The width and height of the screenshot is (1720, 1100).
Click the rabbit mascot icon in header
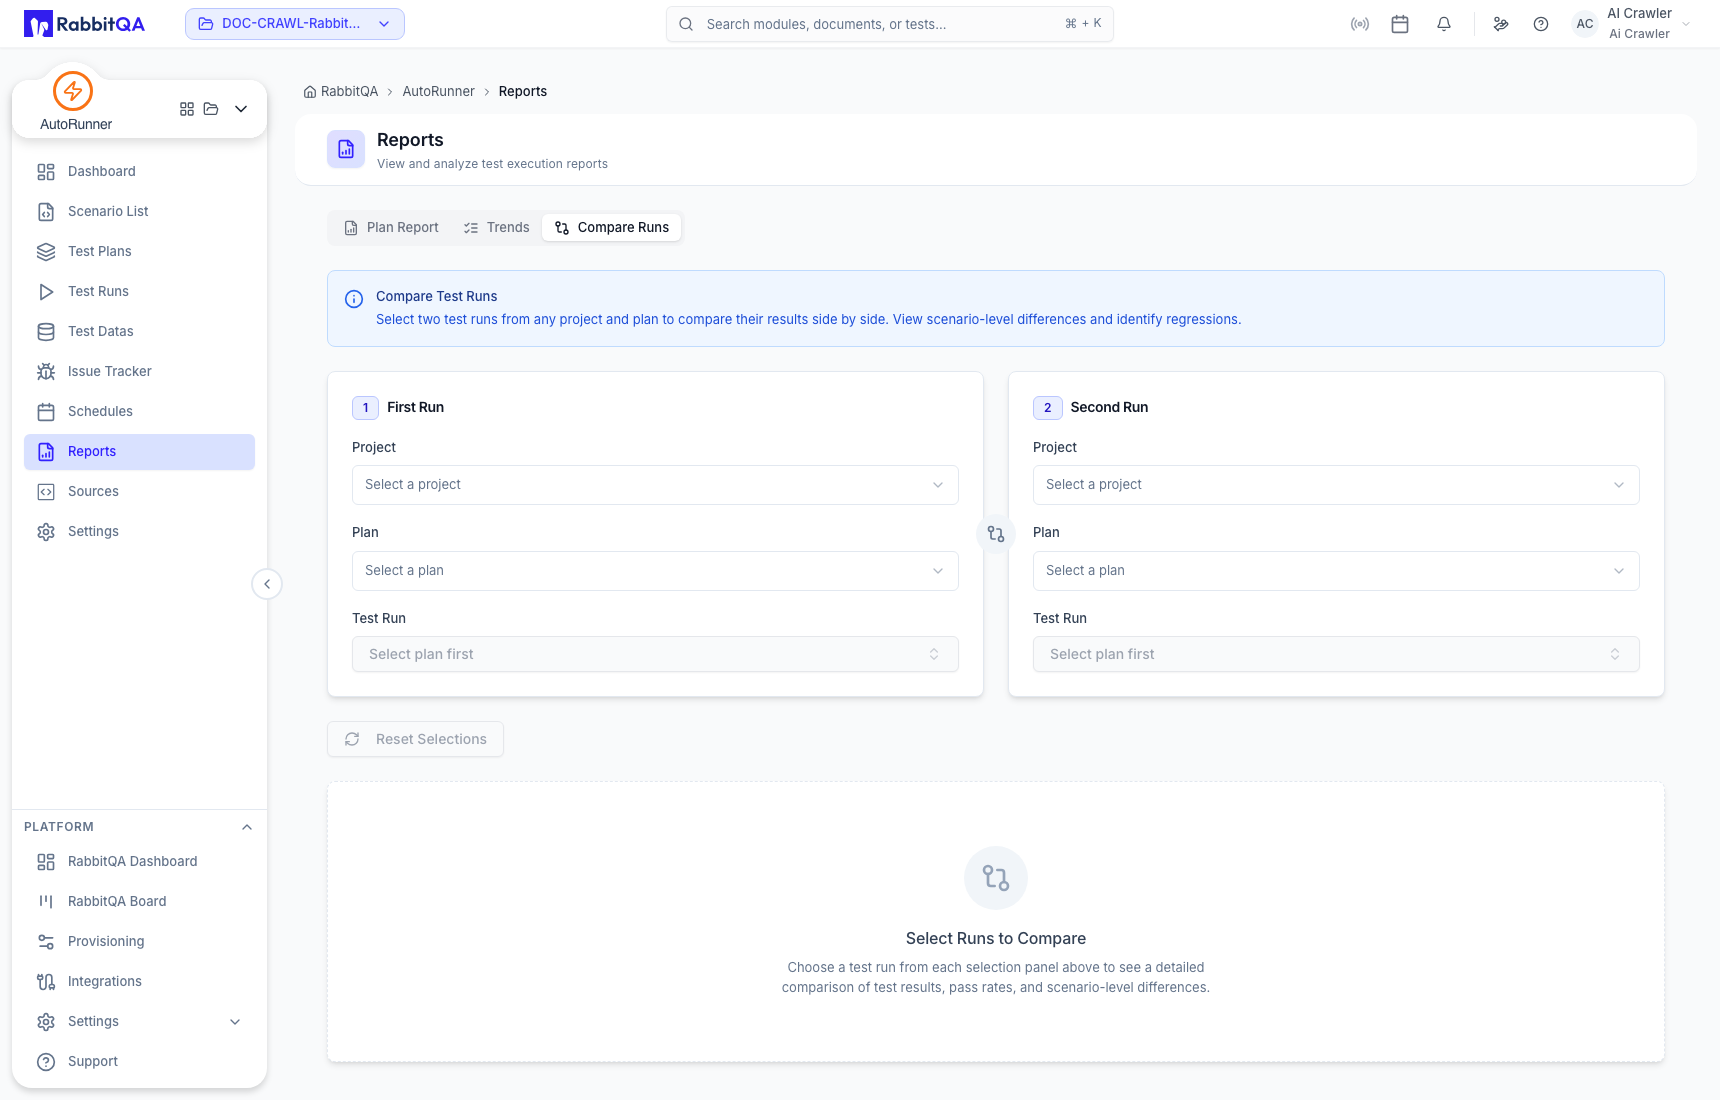(1501, 24)
